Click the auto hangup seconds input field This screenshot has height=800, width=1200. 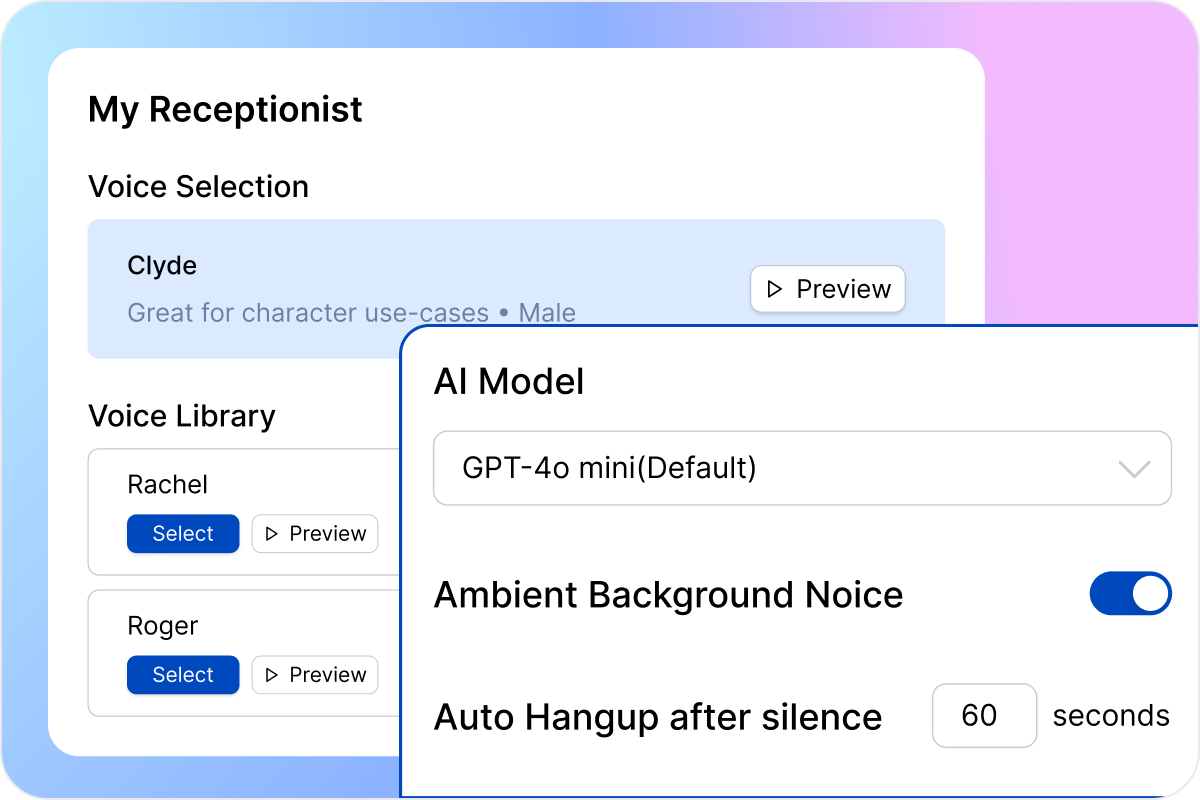point(984,716)
